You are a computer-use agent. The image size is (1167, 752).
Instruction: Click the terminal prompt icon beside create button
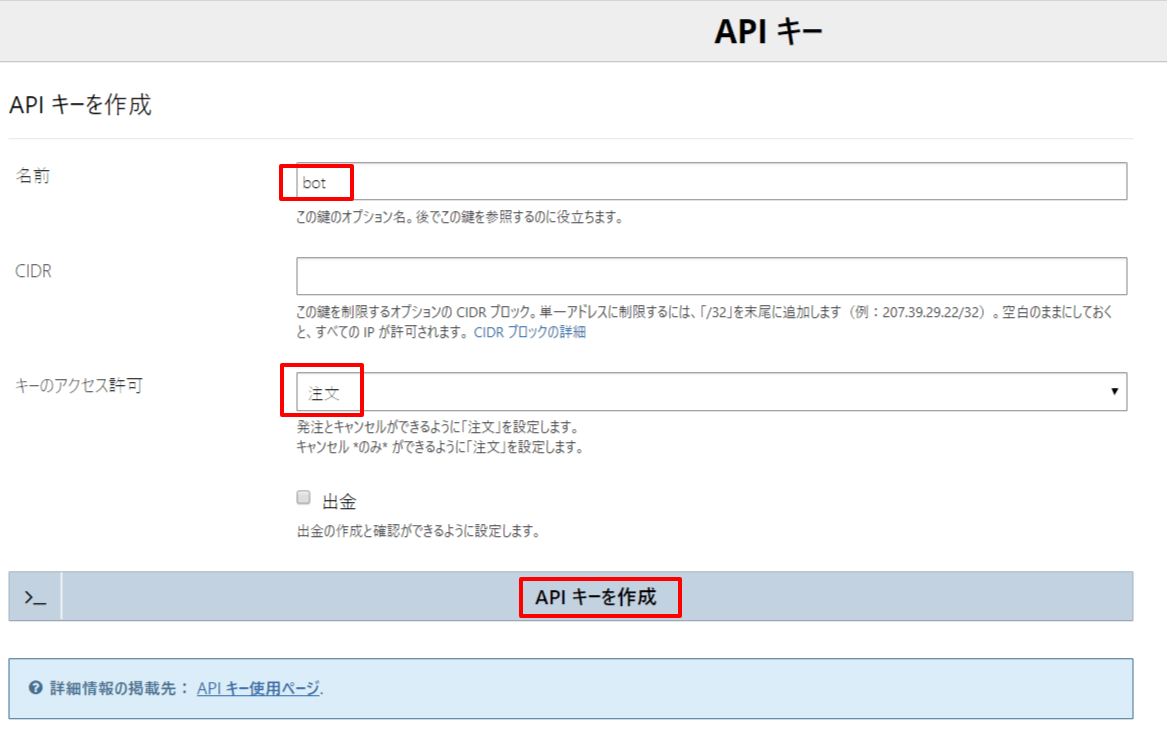[x=35, y=597]
